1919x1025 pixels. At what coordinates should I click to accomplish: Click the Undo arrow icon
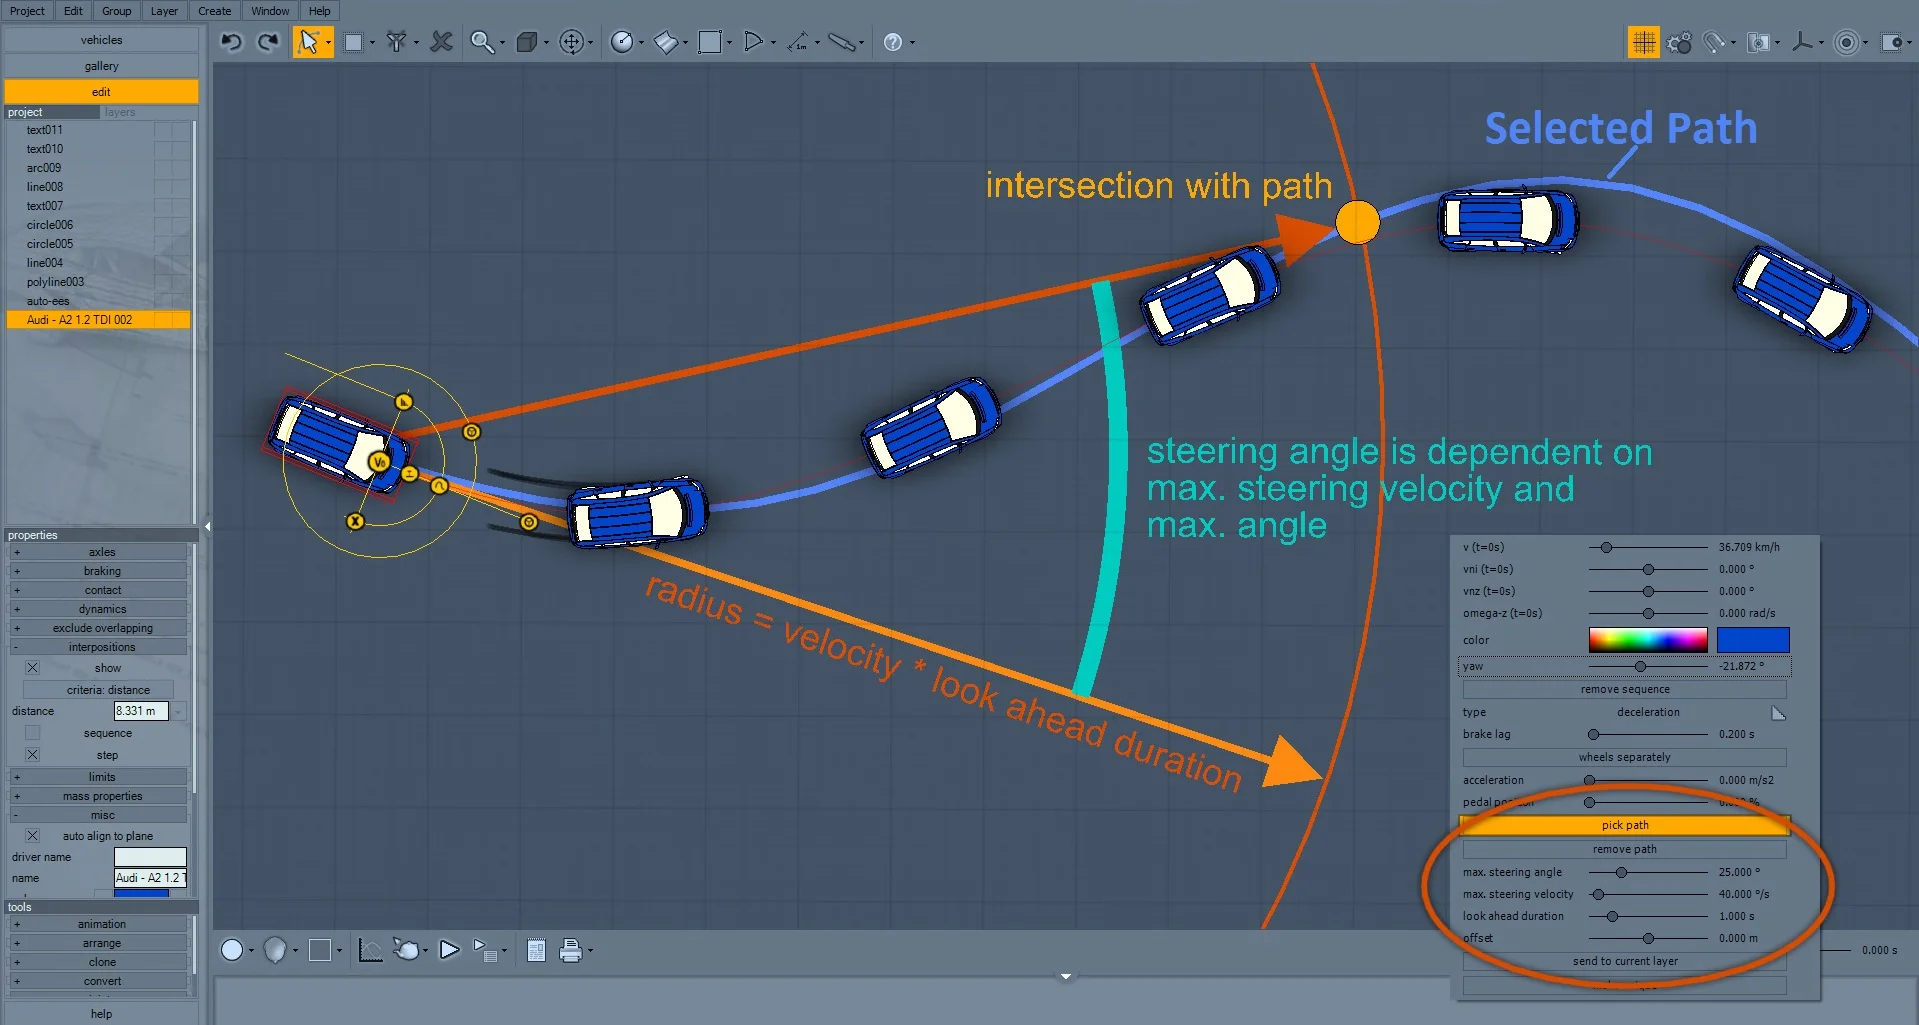[x=232, y=42]
